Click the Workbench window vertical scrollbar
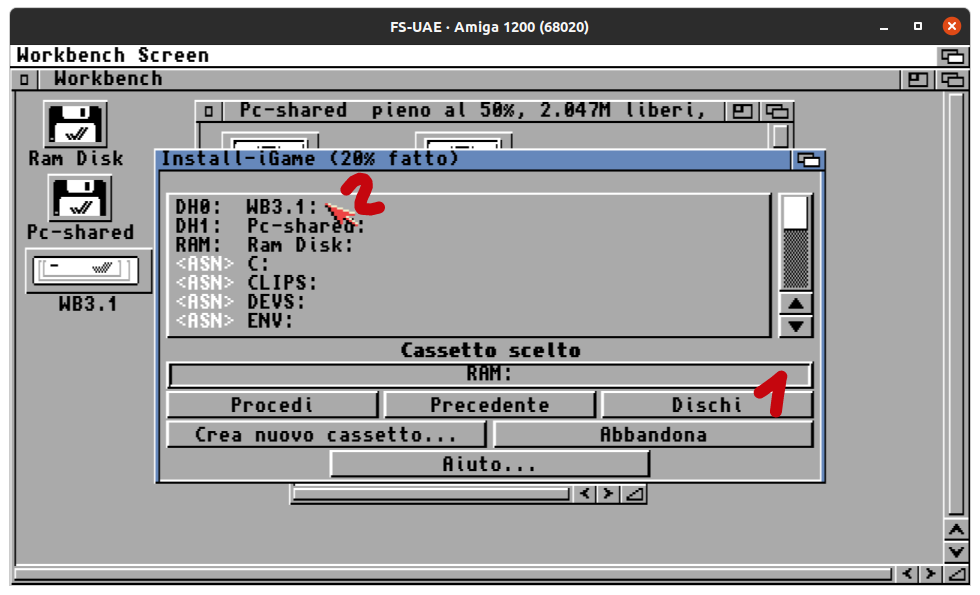Viewport: 980px width, 595px height. [x=956, y=304]
